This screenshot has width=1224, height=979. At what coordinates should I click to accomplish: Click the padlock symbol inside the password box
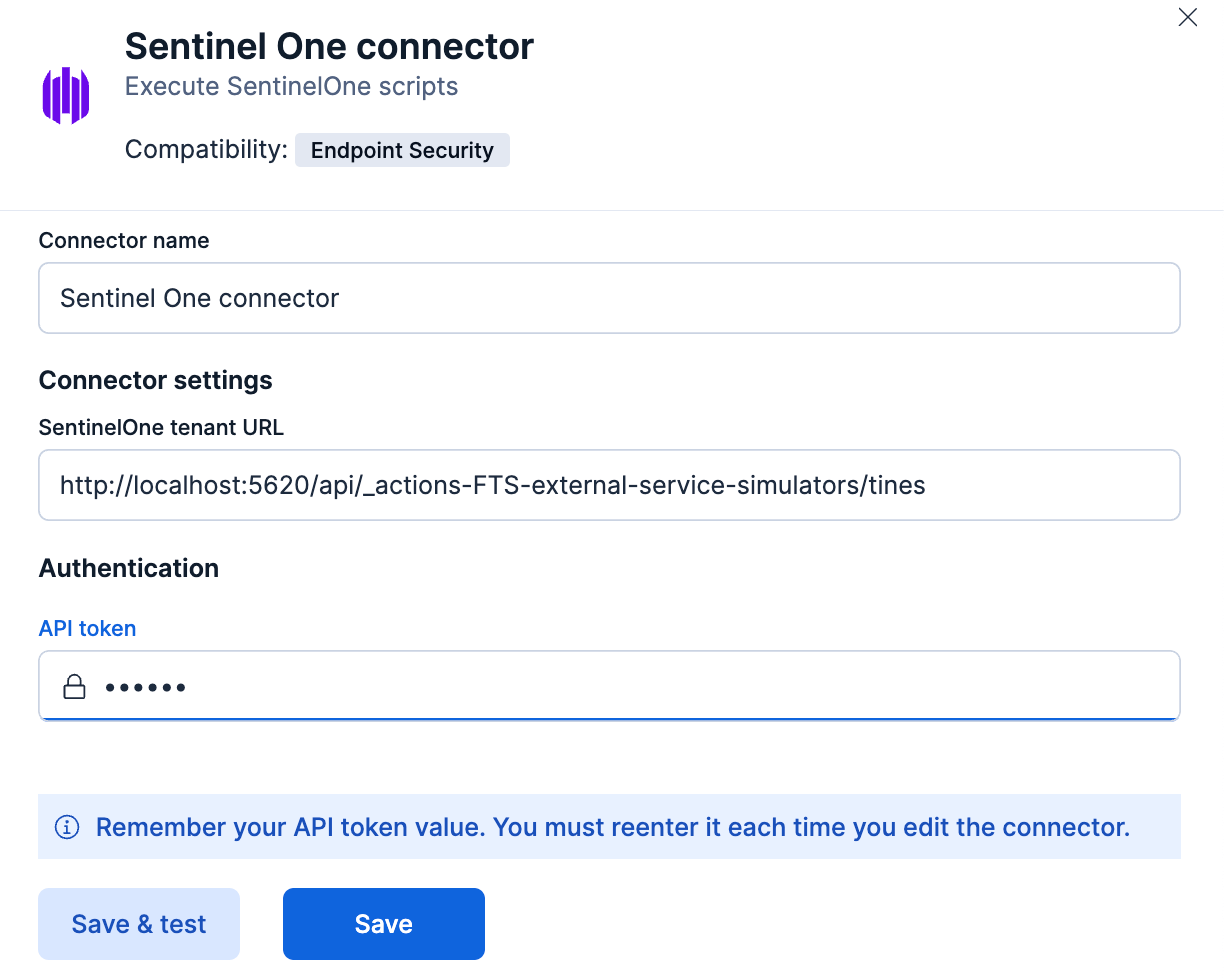pos(74,687)
